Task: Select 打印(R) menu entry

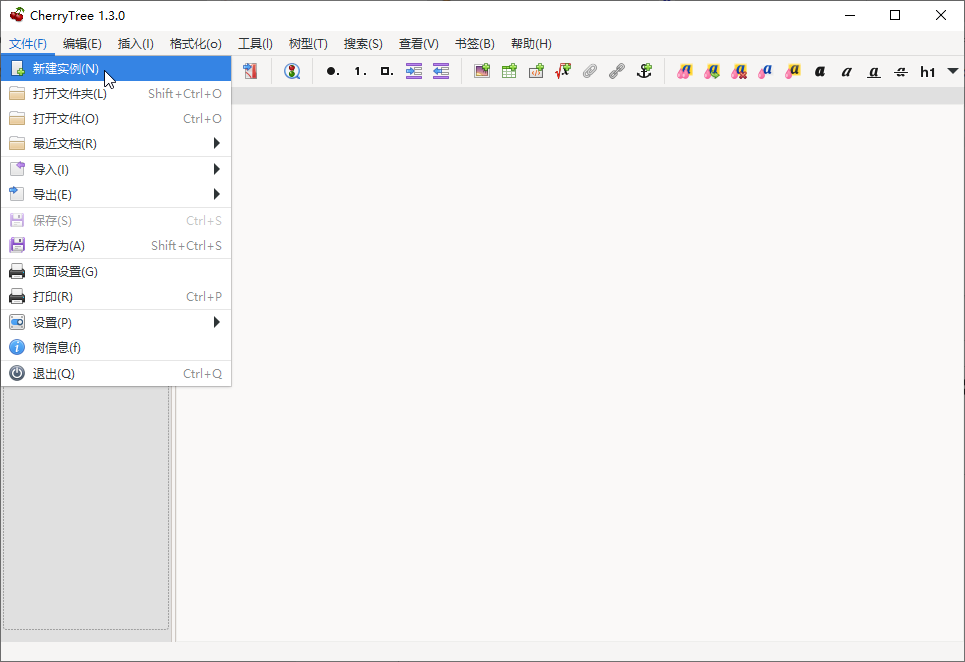Action: pos(116,297)
